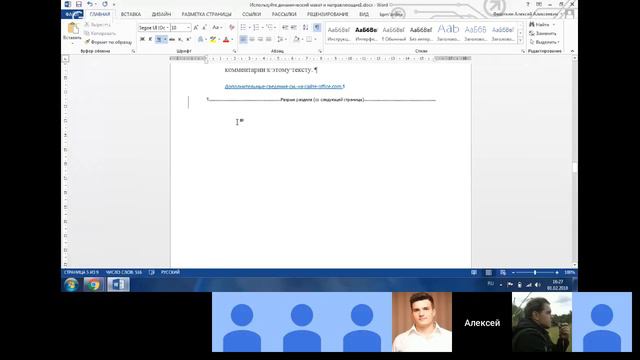Click the red font color button
Image resolution: width=640 pixels, height=360 pixels.
tap(226, 39)
